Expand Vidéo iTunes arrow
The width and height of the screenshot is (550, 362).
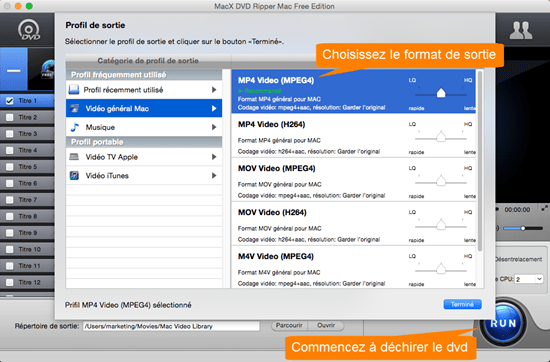click(x=214, y=175)
